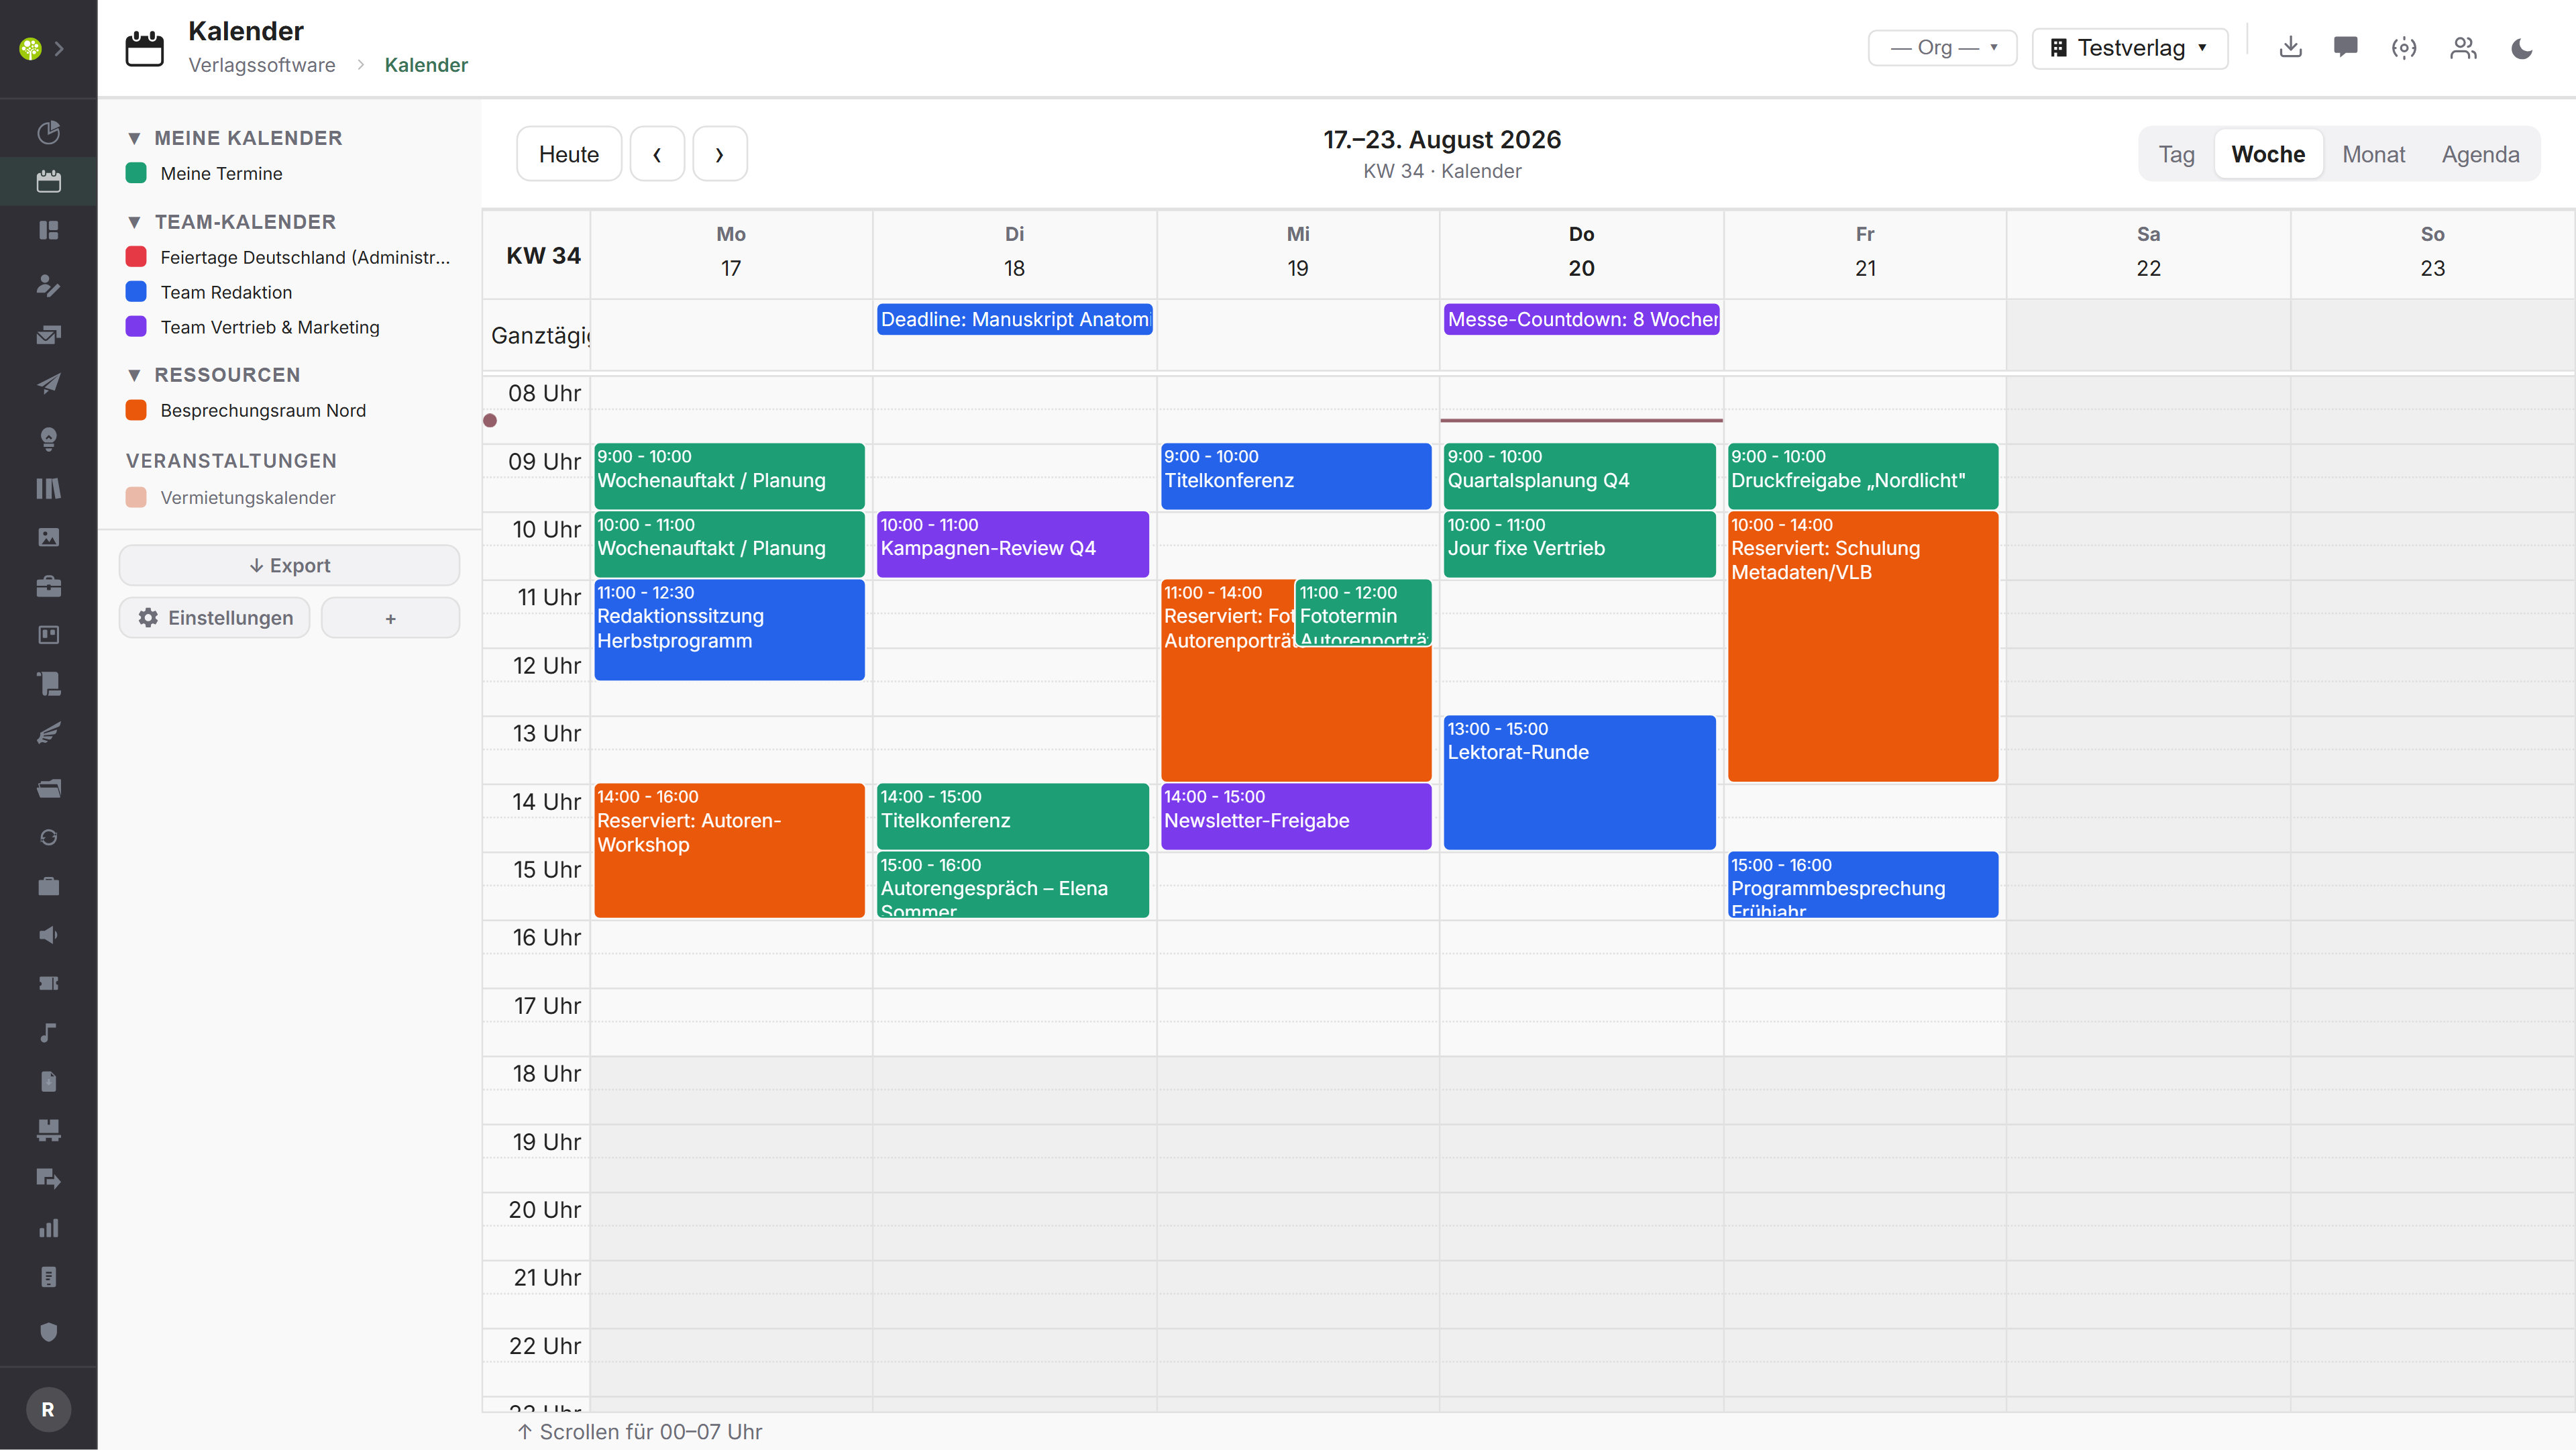Open the chat speech bubble icon
Image resolution: width=2576 pixels, height=1450 pixels.
(x=2346, y=47)
